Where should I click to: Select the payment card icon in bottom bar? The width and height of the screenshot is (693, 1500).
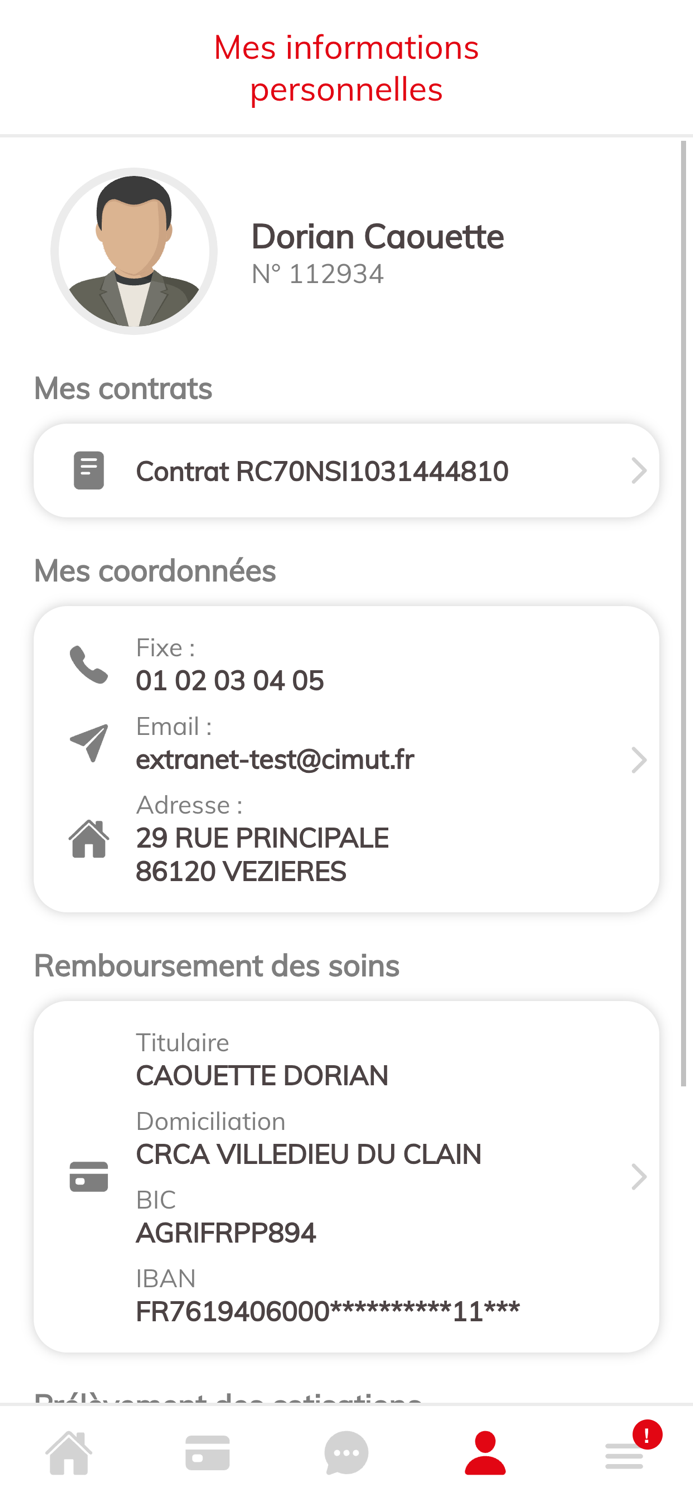207,1451
